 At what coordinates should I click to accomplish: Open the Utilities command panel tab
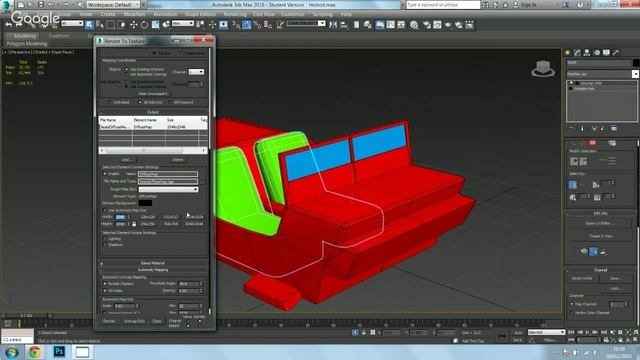[x=616, y=52]
